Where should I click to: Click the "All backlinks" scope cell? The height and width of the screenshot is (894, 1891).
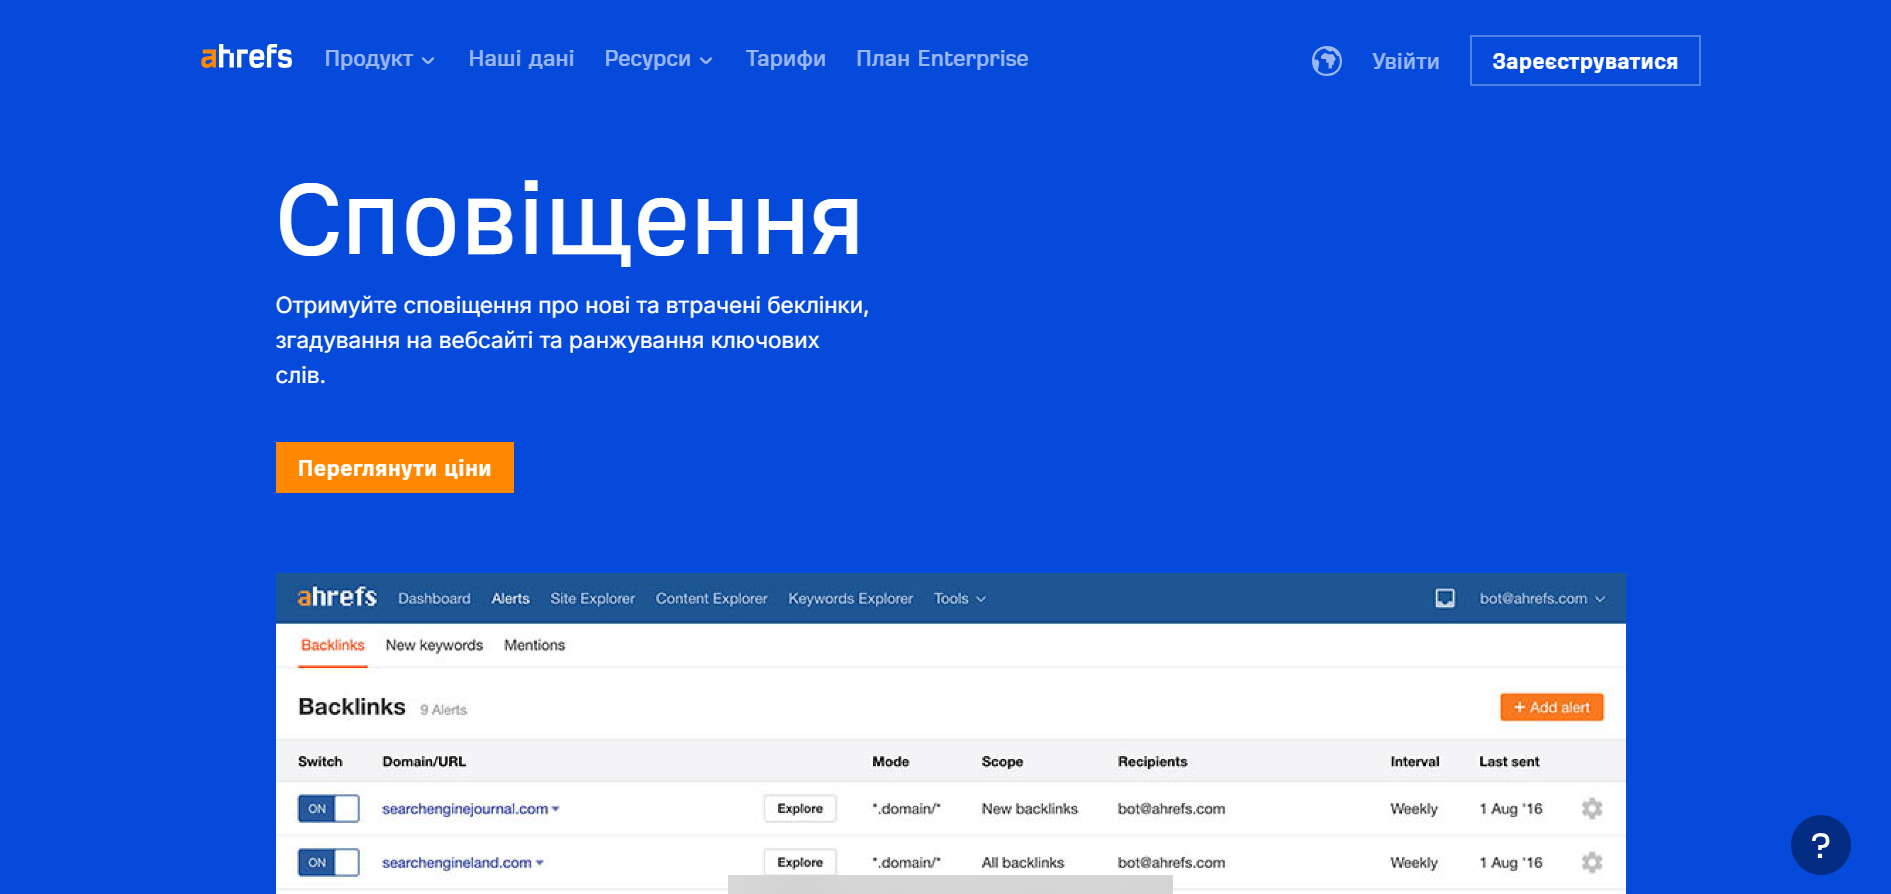[x=1022, y=863]
